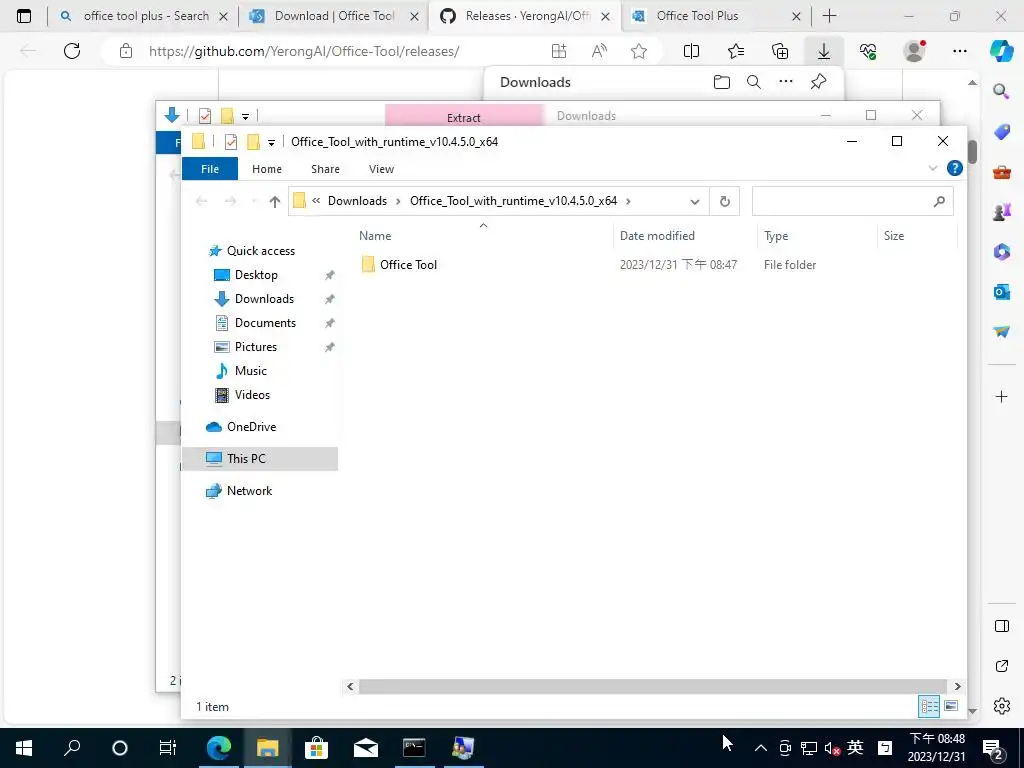The width and height of the screenshot is (1024, 768).
Task: Open the Home ribbon tab
Action: pyautogui.click(x=266, y=168)
